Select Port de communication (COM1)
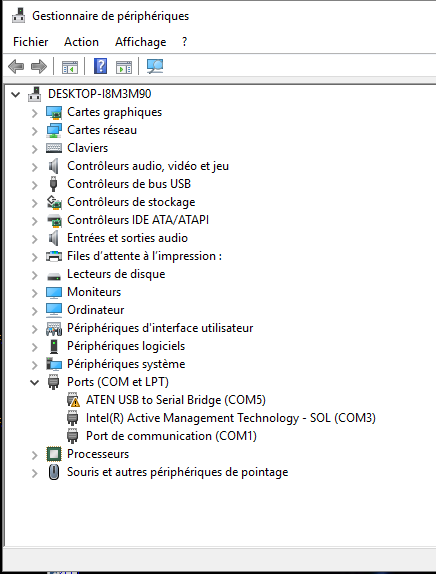Image resolution: width=436 pixels, height=574 pixels. coord(171,436)
